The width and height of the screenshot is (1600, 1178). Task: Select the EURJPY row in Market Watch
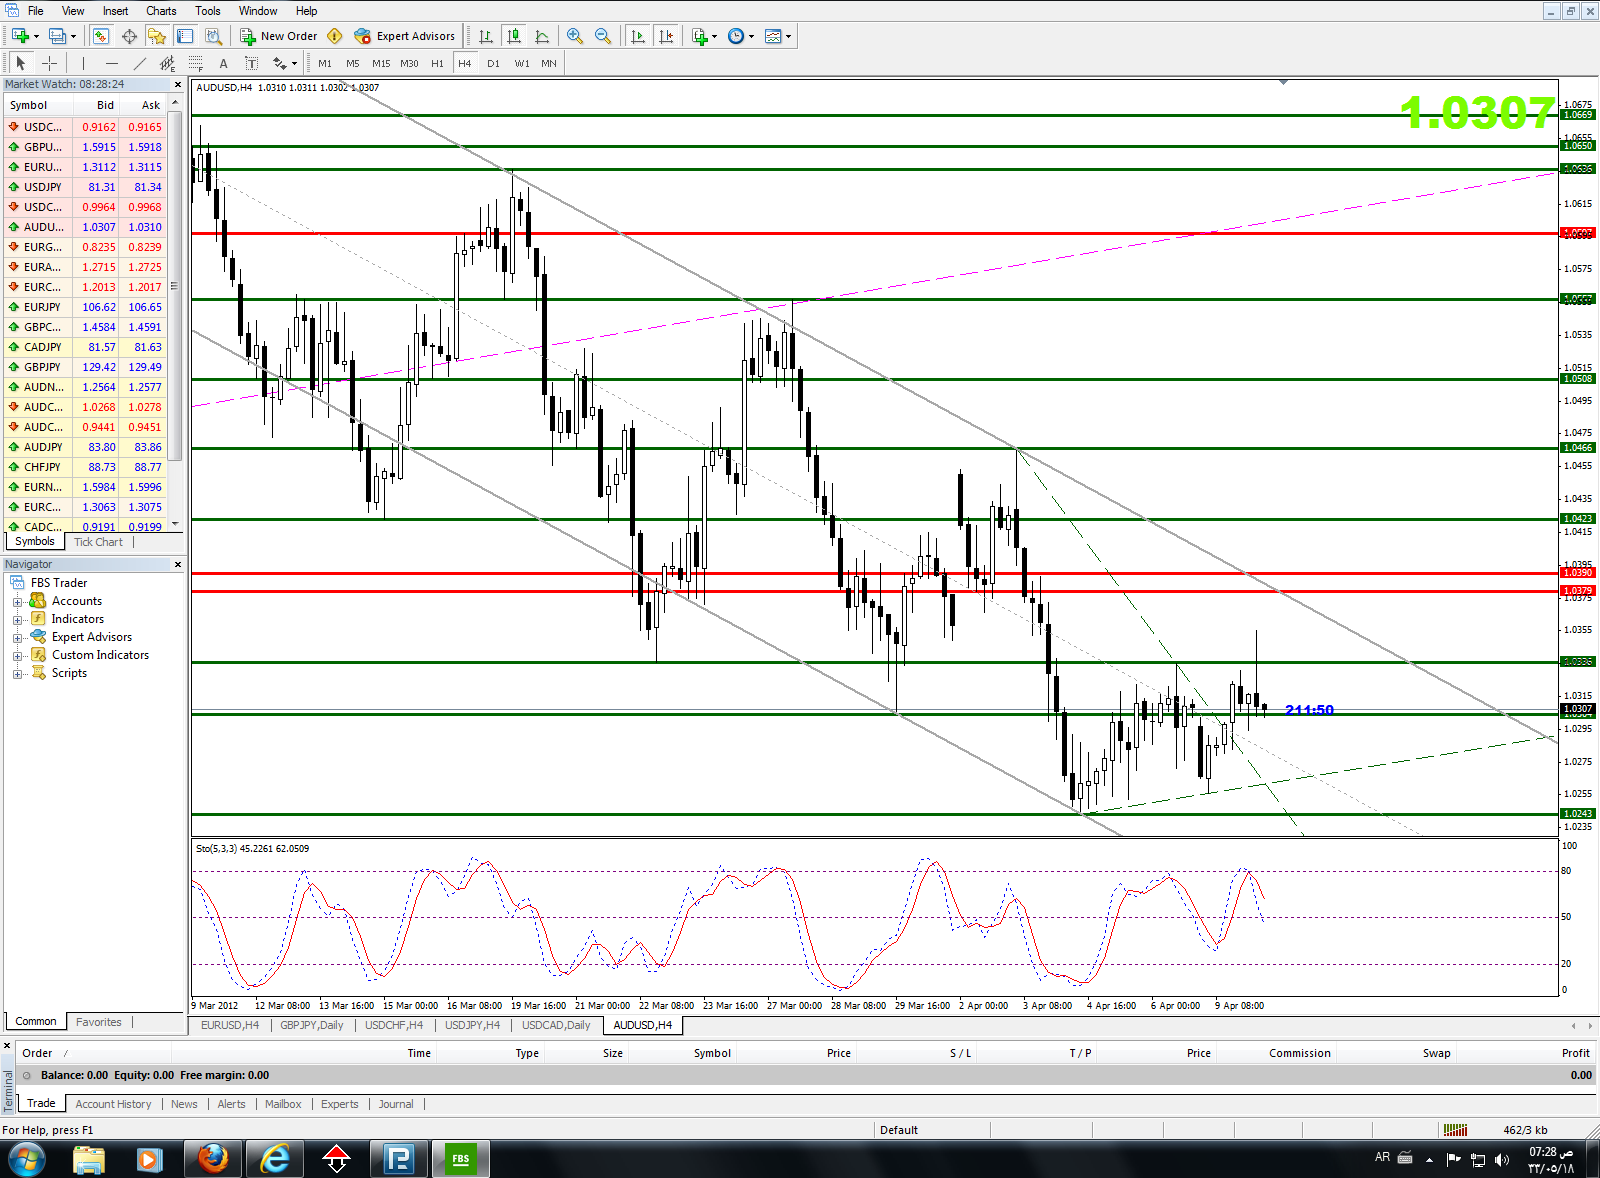tap(85, 307)
